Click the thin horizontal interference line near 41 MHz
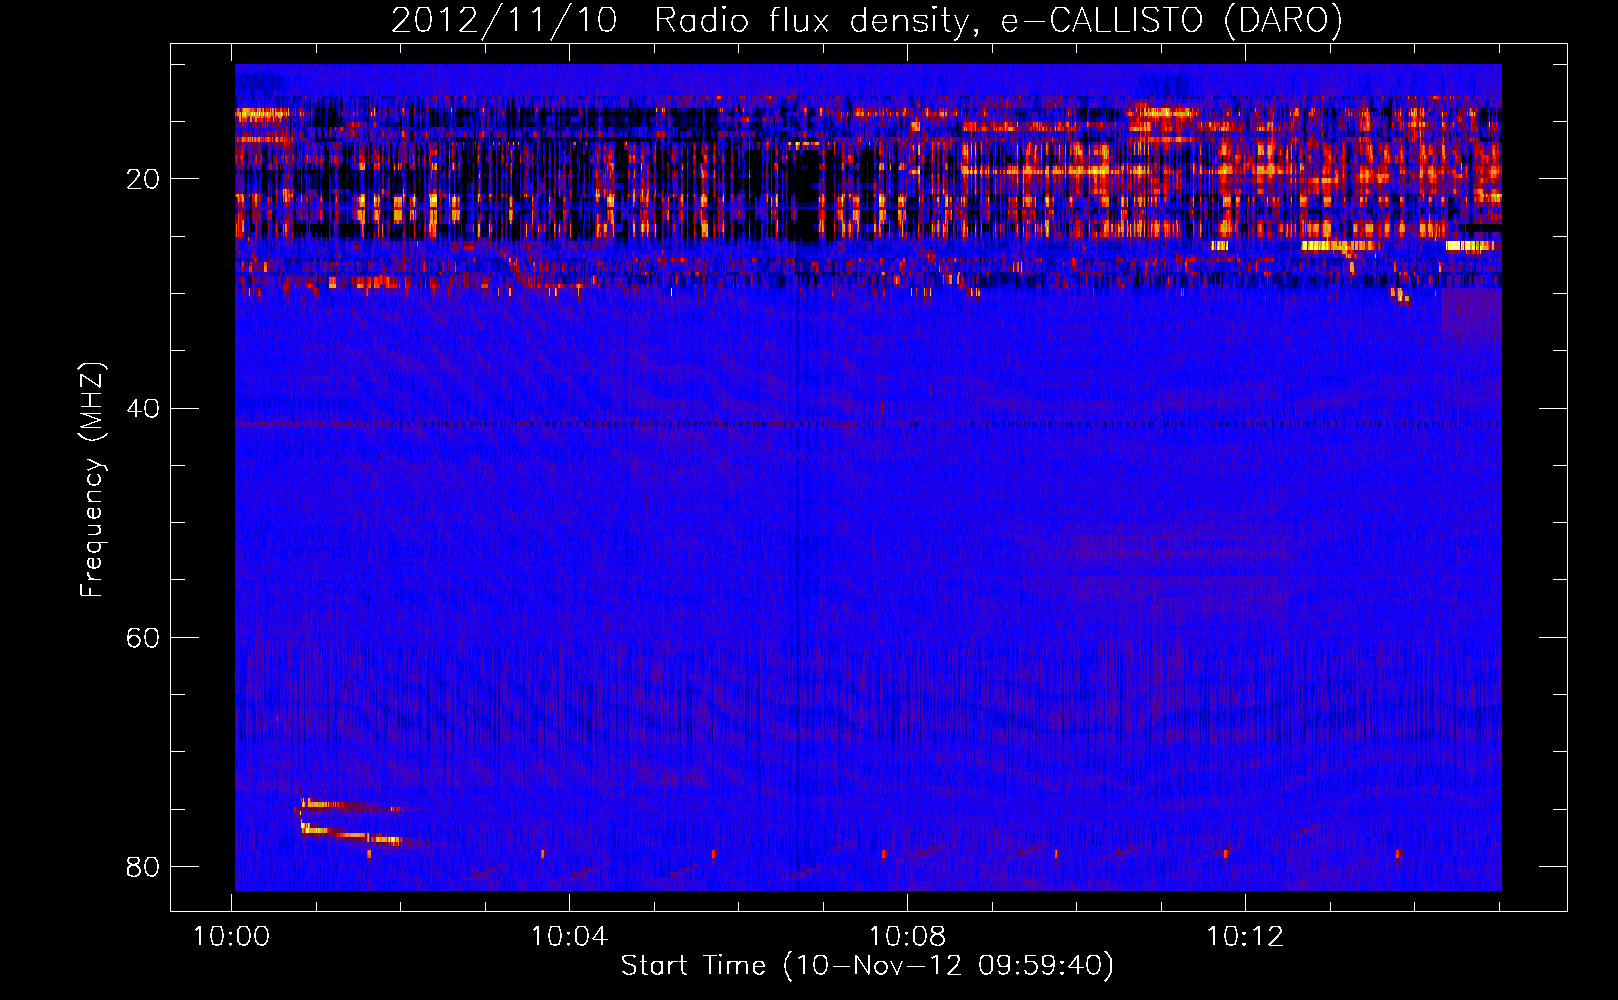Viewport: 1618px width, 1000px height. click(868, 424)
